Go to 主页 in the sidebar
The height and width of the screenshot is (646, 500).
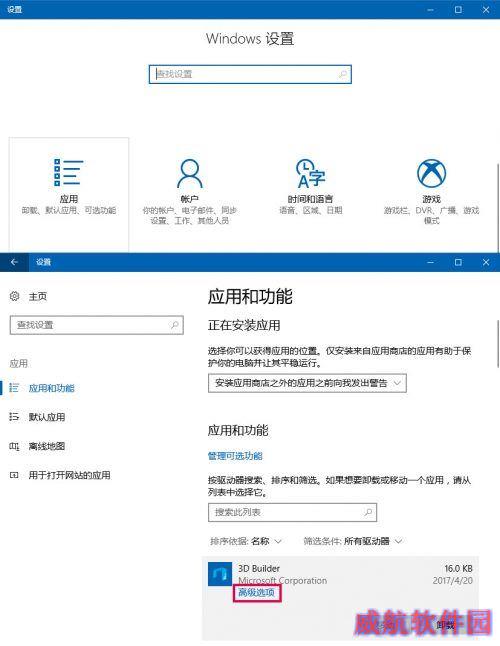(x=37, y=296)
